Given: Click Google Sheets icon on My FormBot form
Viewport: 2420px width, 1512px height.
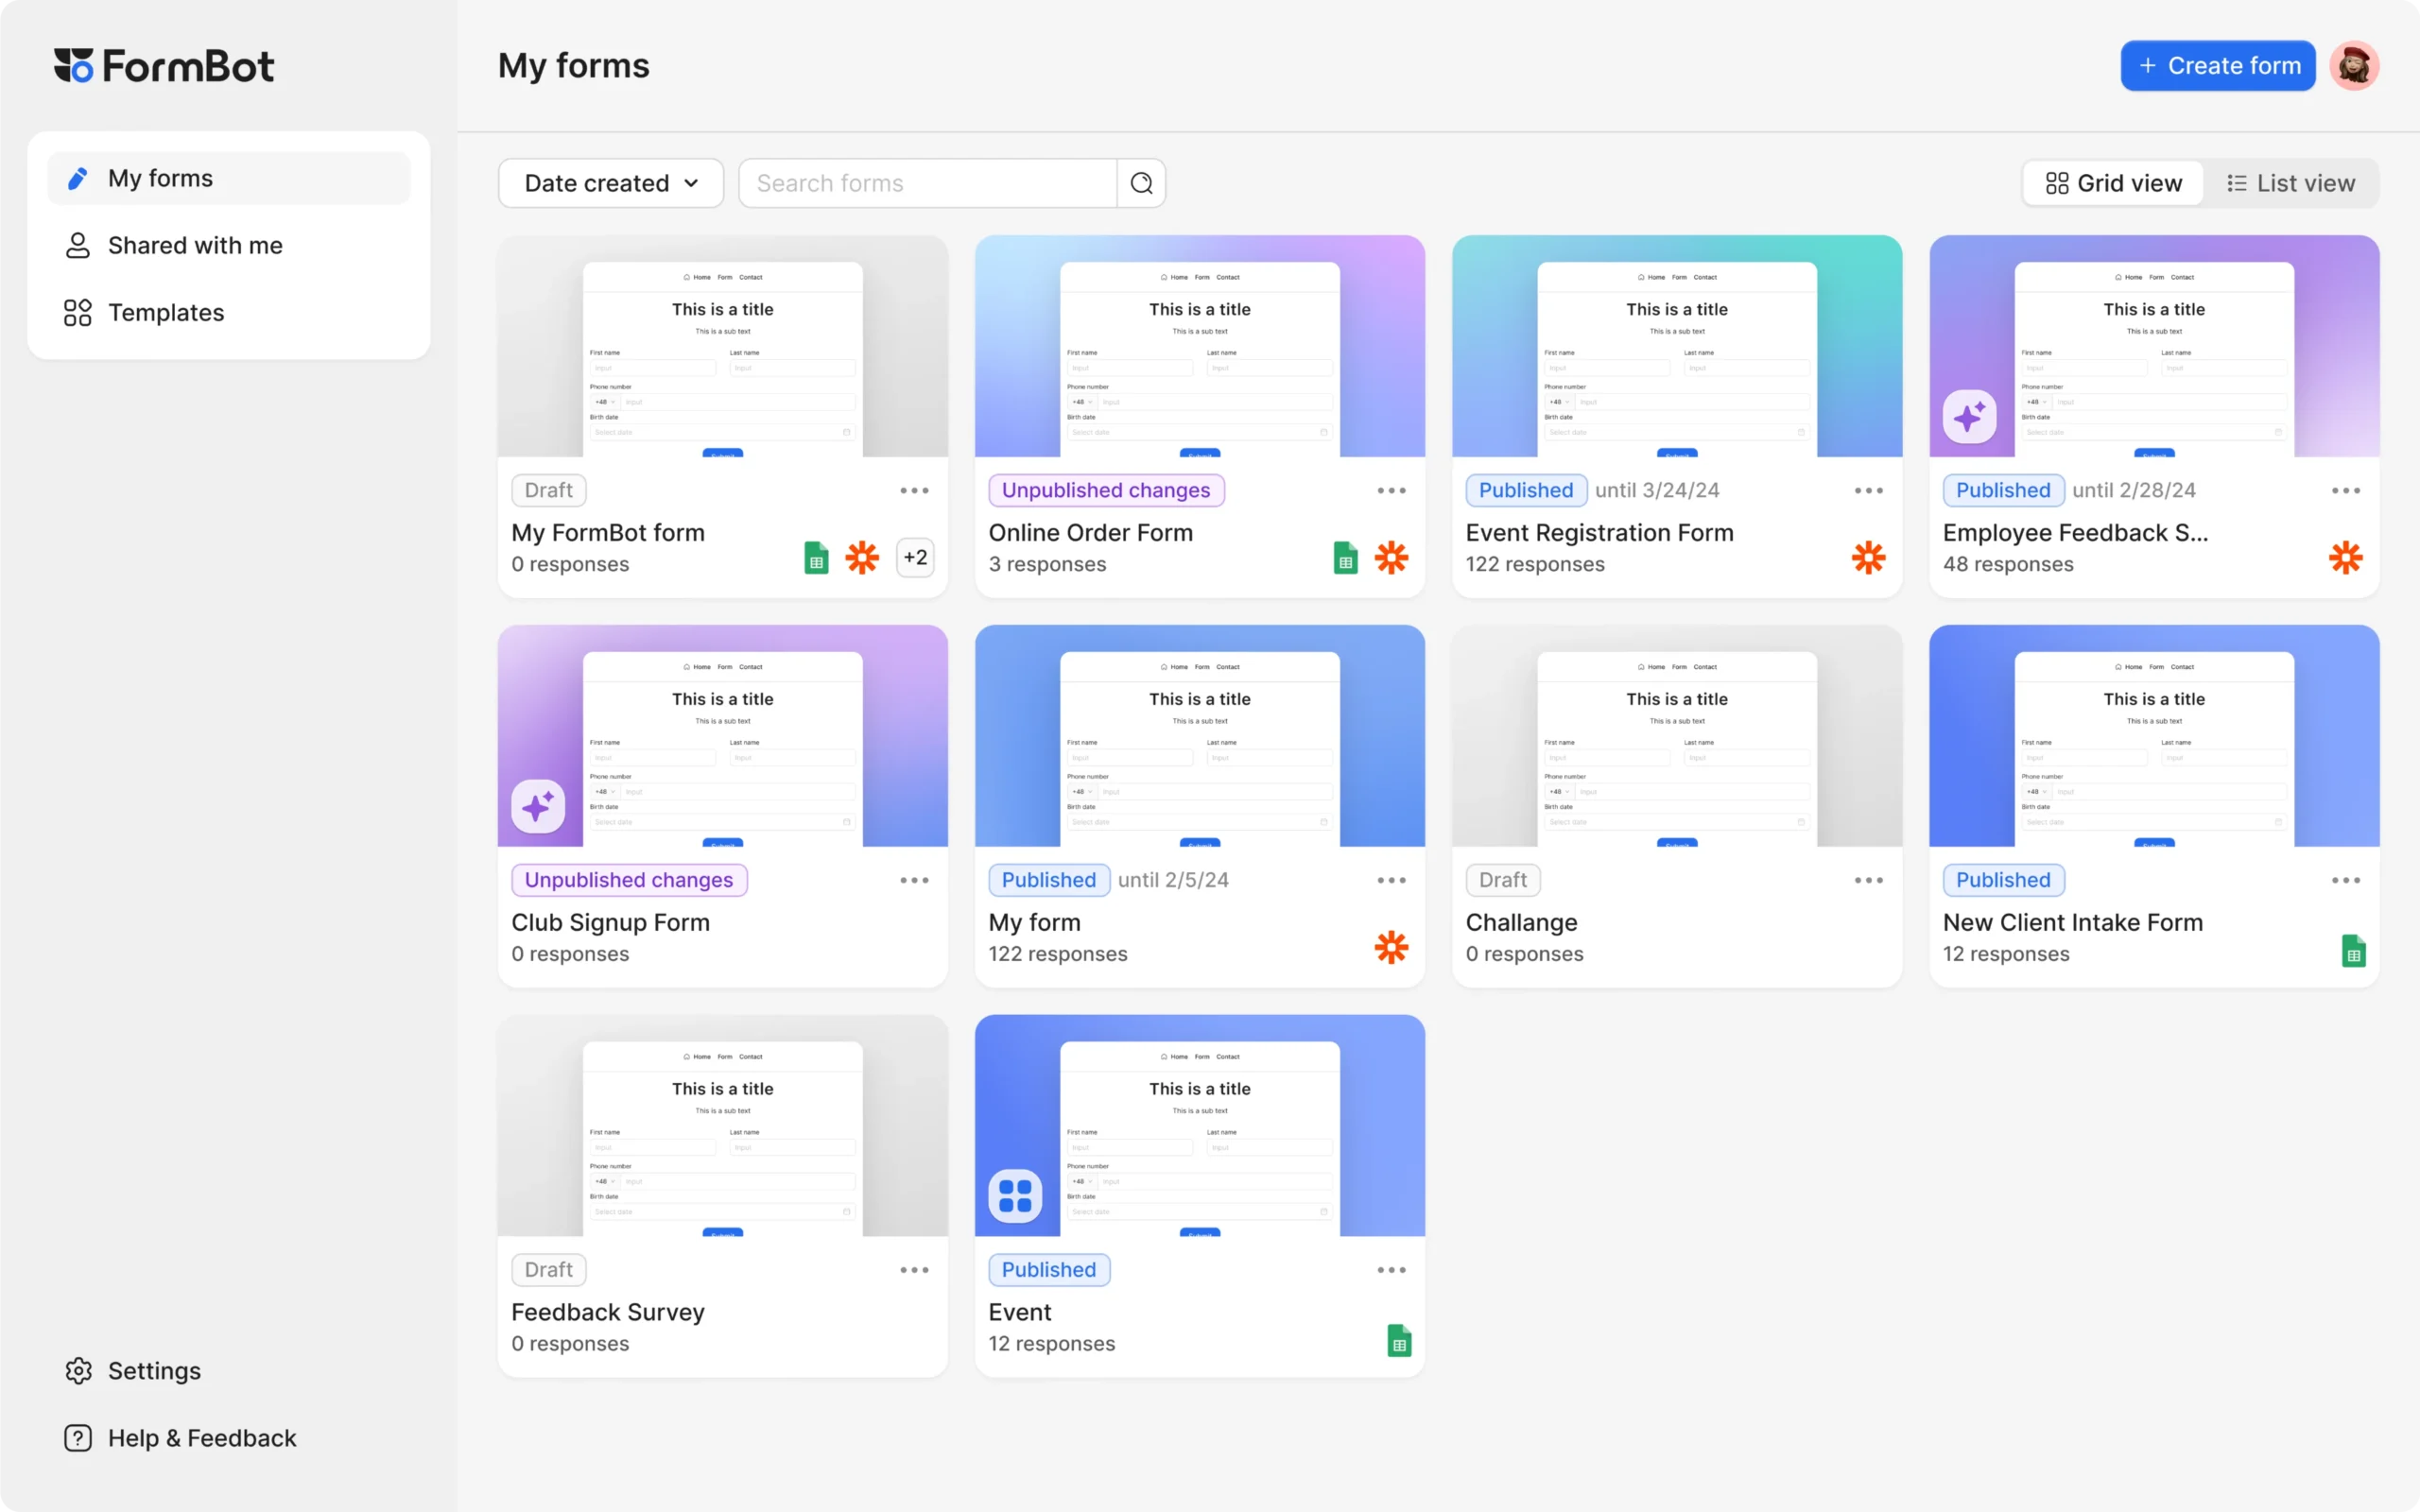Looking at the screenshot, I should pos(816,557).
